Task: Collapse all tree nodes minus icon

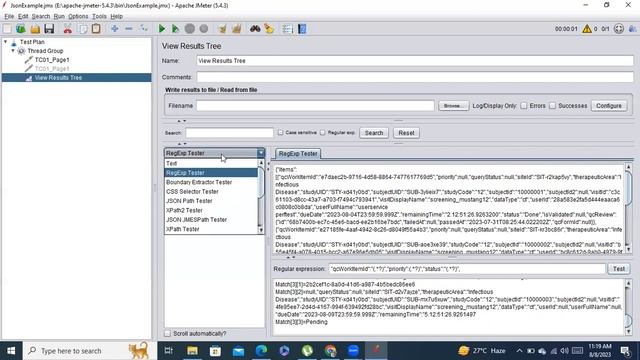Action: click(129, 29)
